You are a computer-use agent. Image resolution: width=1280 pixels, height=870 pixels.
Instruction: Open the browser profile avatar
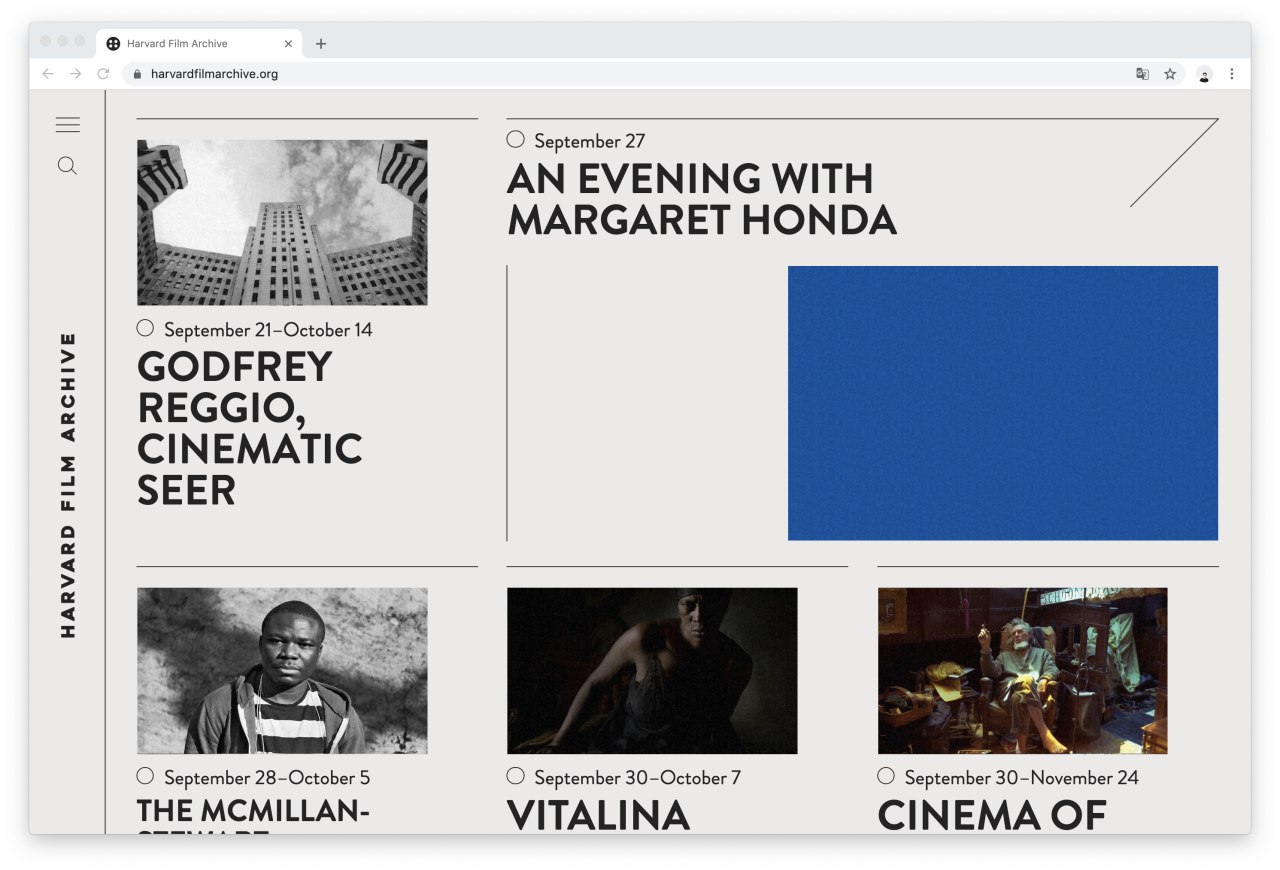pos(1204,74)
